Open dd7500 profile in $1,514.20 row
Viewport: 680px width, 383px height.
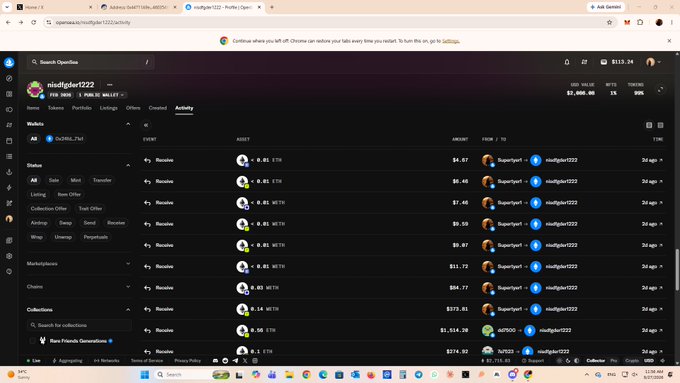tap(507, 330)
